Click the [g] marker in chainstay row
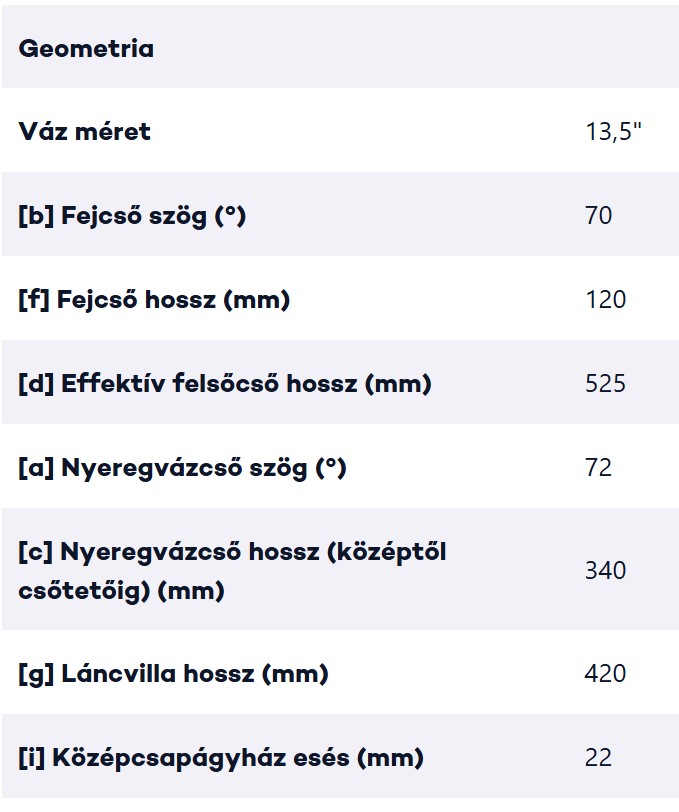 click(x=36, y=674)
